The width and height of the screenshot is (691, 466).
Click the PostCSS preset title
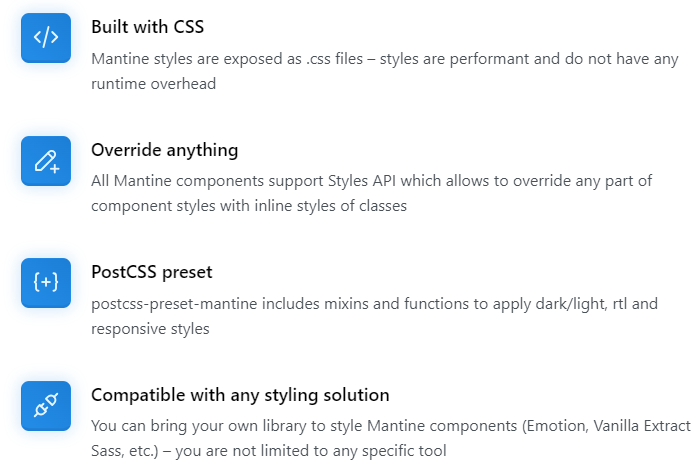(x=152, y=272)
